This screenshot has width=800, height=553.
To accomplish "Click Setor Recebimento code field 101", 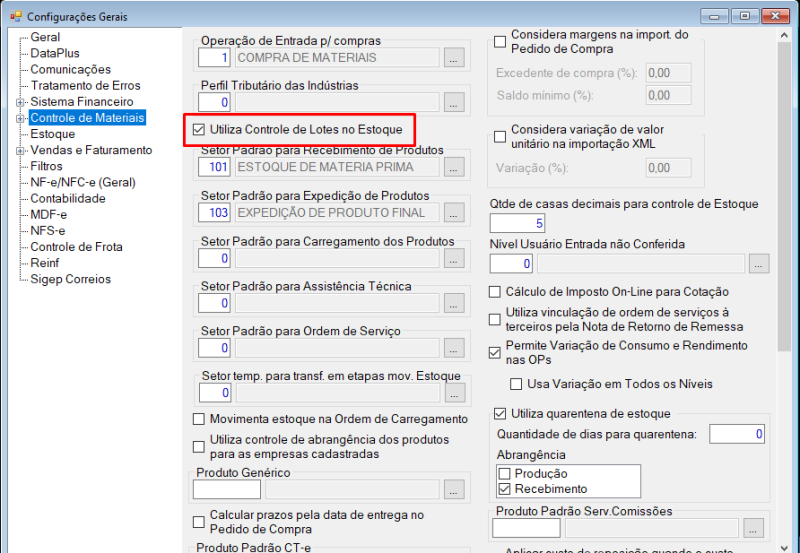I will point(214,167).
